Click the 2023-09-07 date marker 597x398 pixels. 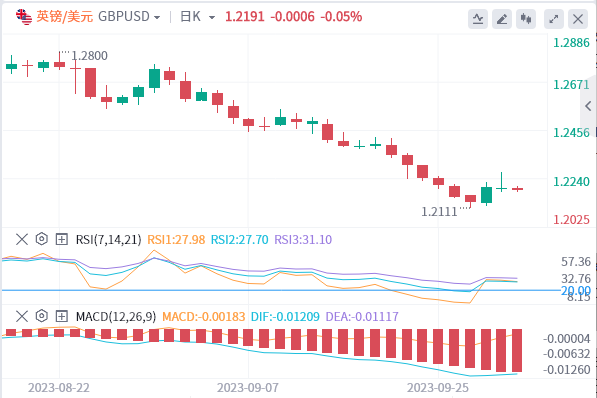tap(248, 388)
